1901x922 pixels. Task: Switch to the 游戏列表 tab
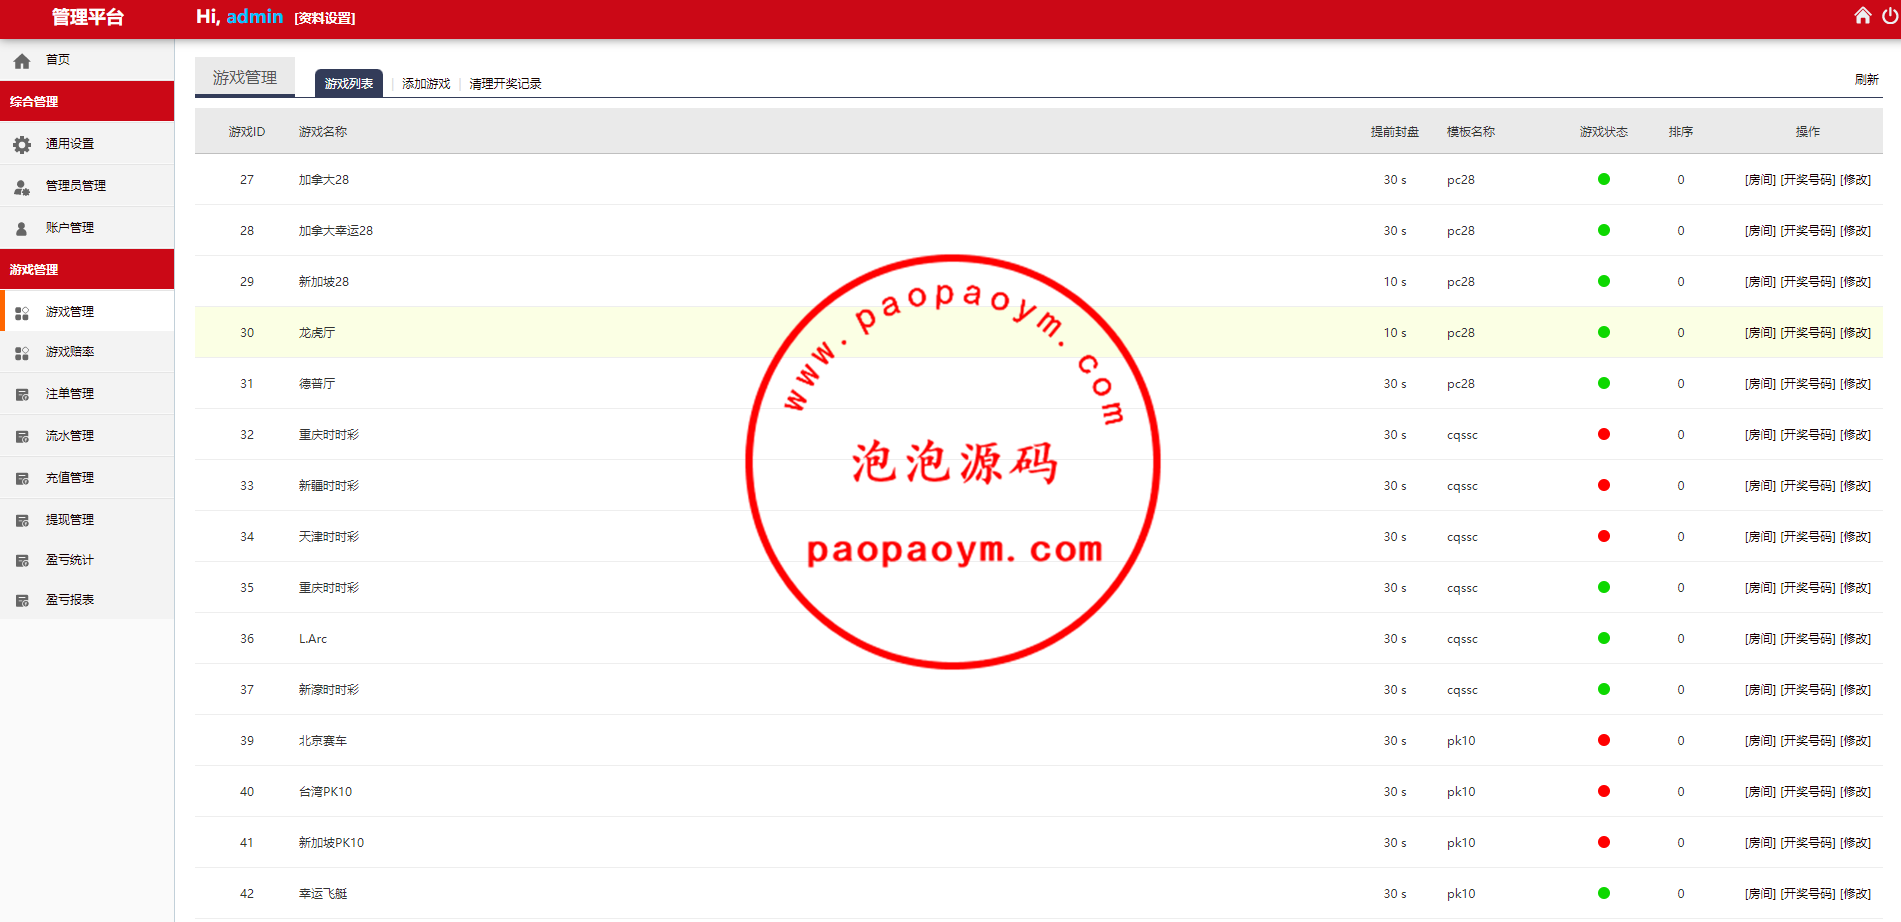pos(349,83)
